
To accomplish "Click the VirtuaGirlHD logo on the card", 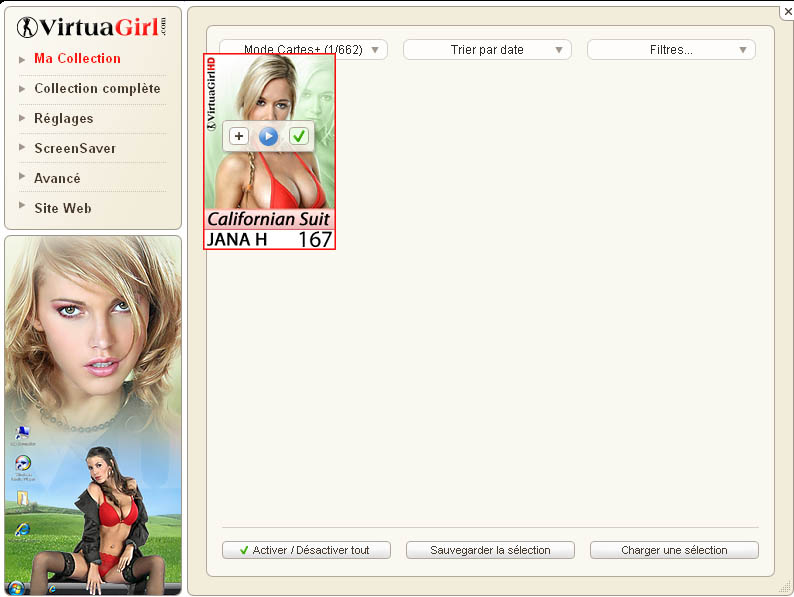I will pos(211,95).
